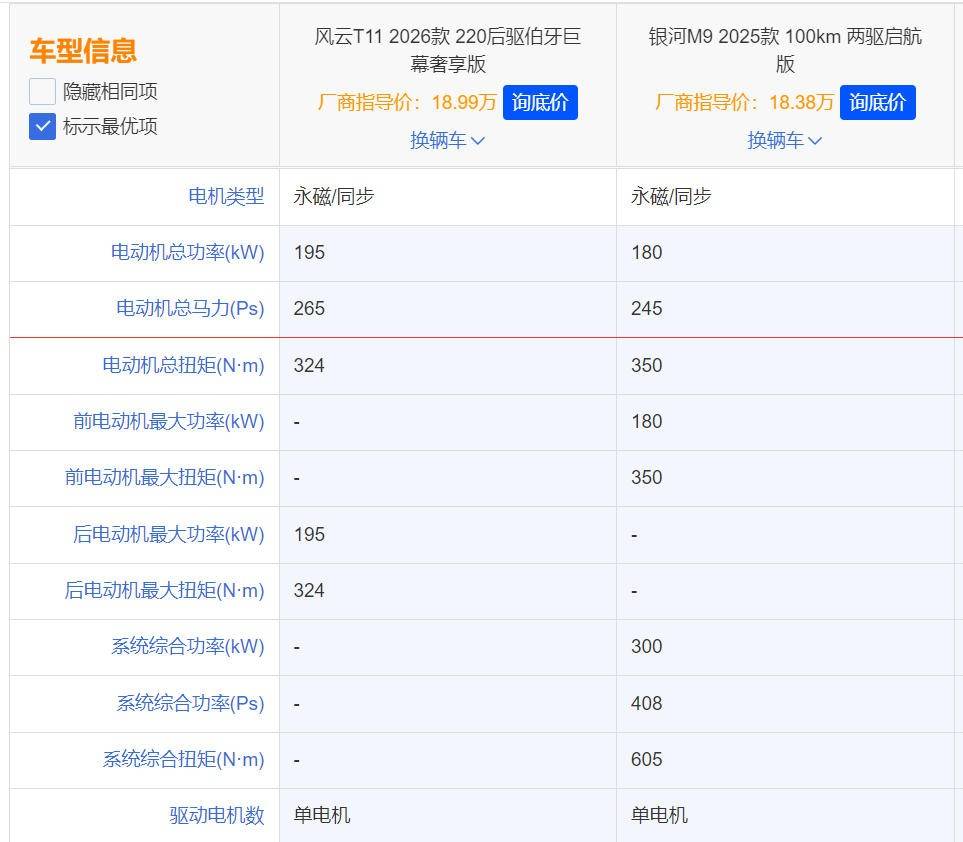963x842 pixels.
Task: Expand 换辆车 under the 银河M9 column
Action: tap(786, 140)
